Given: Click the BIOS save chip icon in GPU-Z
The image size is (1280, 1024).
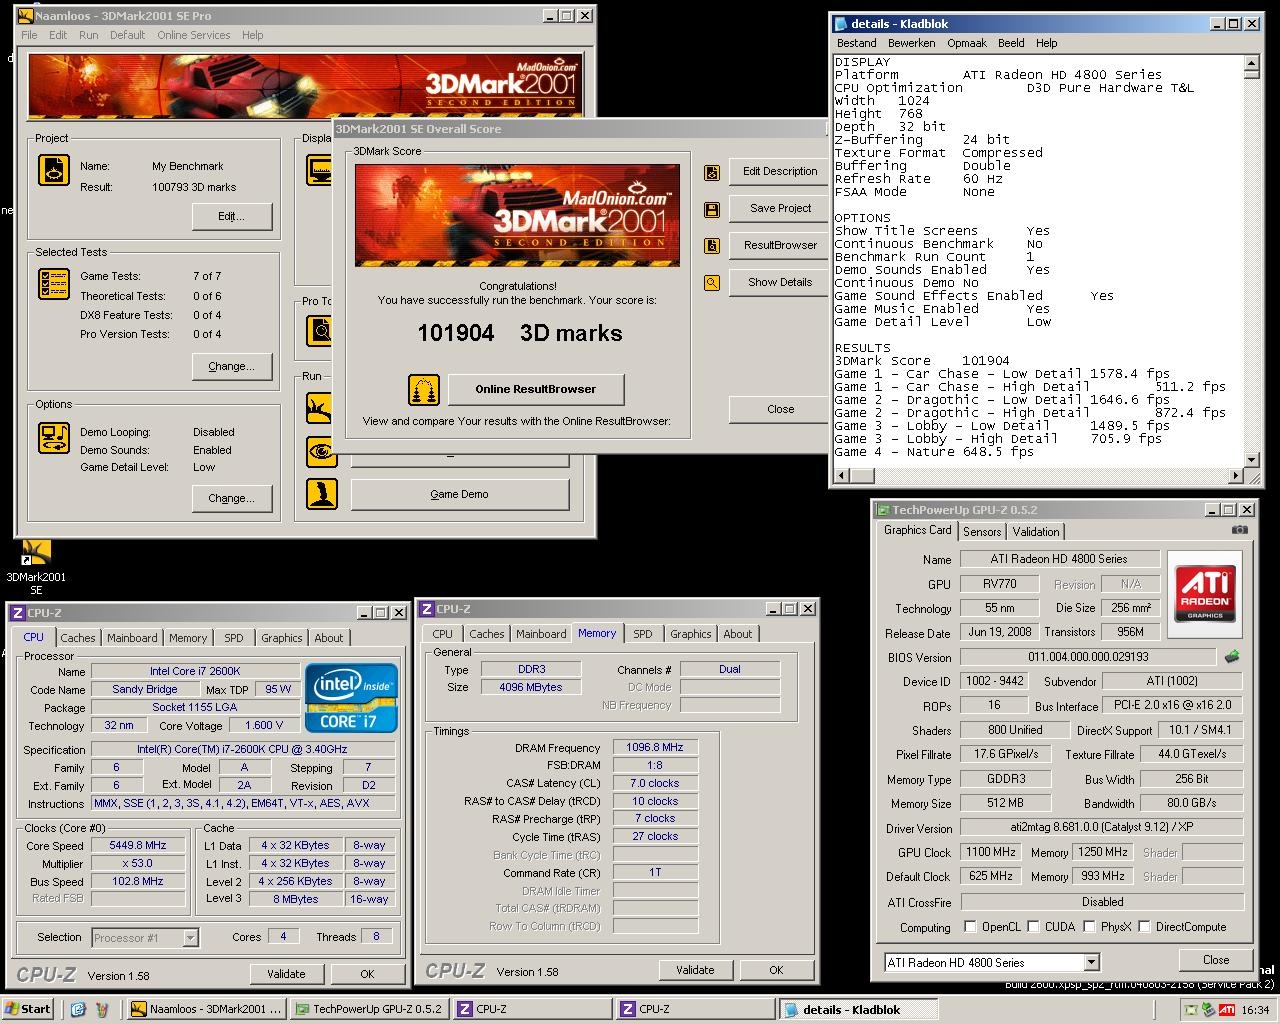Looking at the screenshot, I should [x=1232, y=657].
